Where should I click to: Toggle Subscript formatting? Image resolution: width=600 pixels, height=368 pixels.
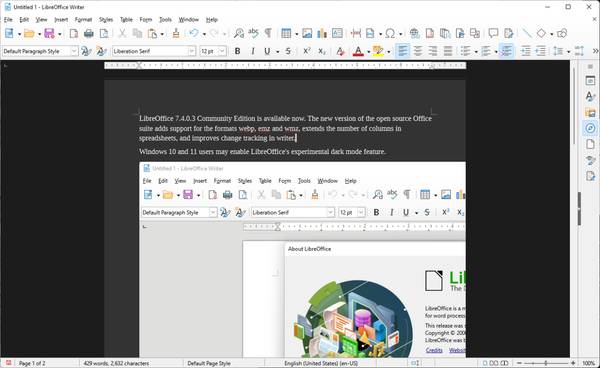point(322,51)
